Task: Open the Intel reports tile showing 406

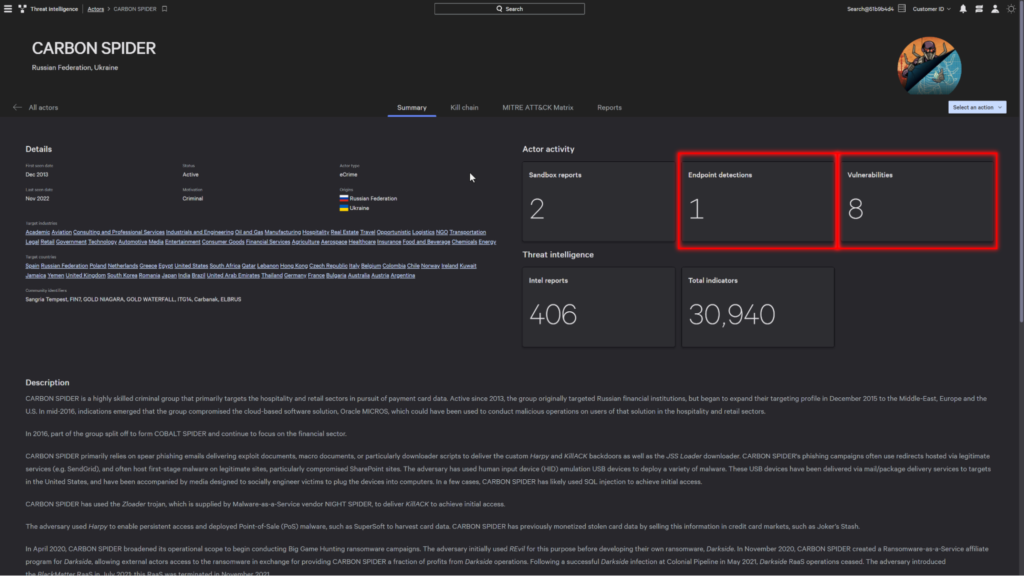Action: pos(598,307)
